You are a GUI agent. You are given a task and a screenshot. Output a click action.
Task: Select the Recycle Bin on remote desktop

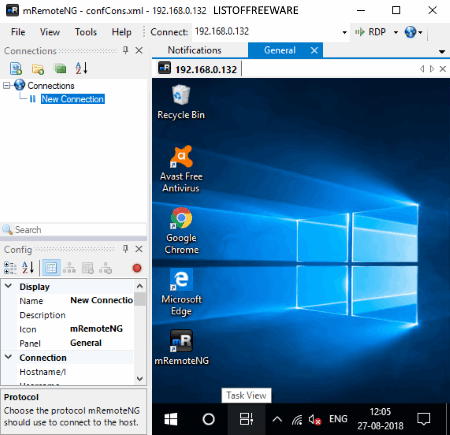(181, 102)
